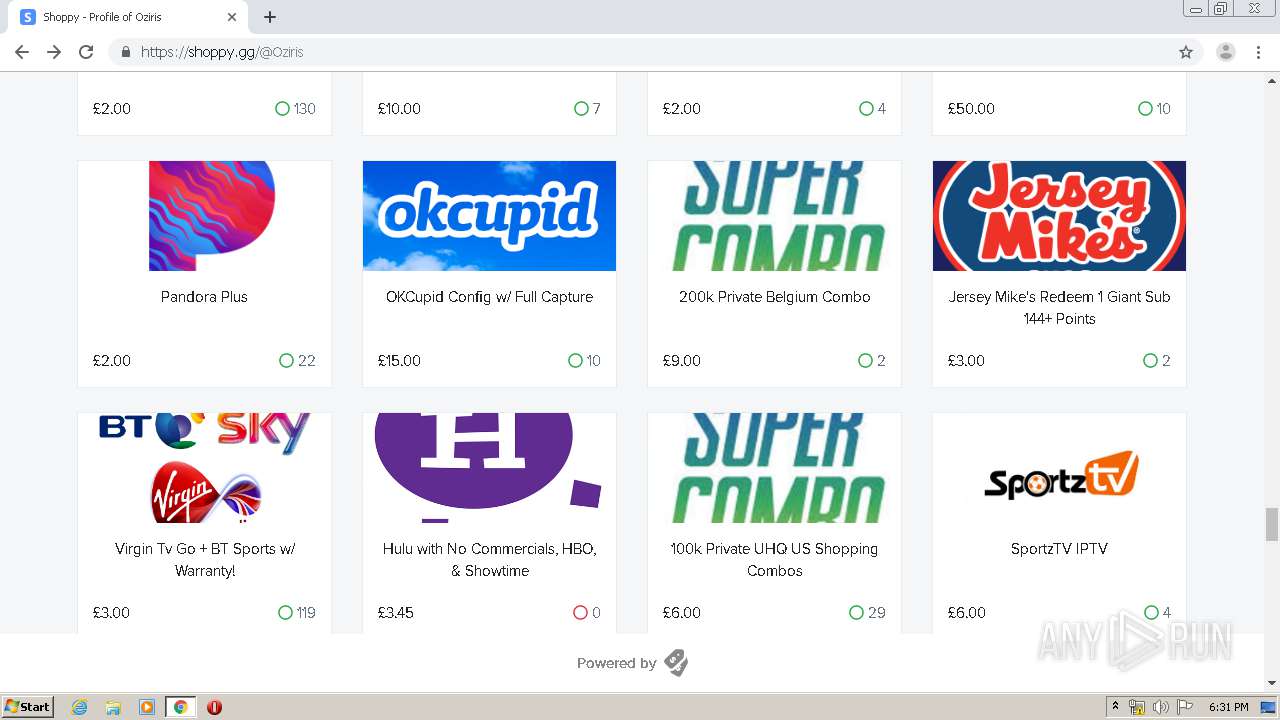This screenshot has height=720, width=1280.
Task: Close the Shoppy profile tab
Action: click(x=232, y=17)
